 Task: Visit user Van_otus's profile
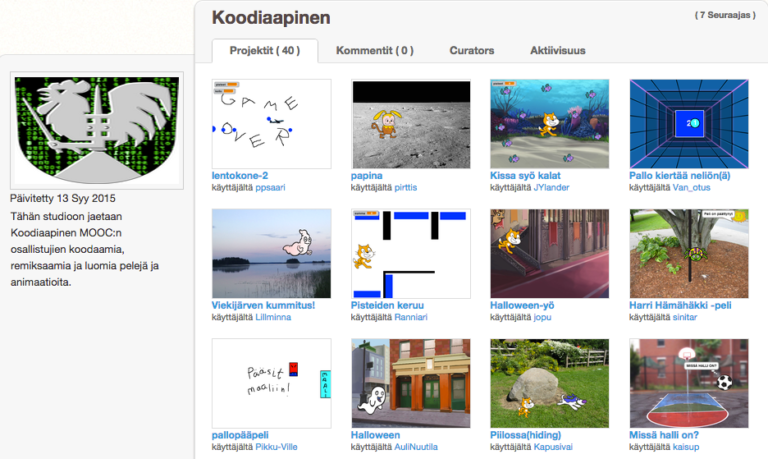pyautogui.click(x=692, y=188)
